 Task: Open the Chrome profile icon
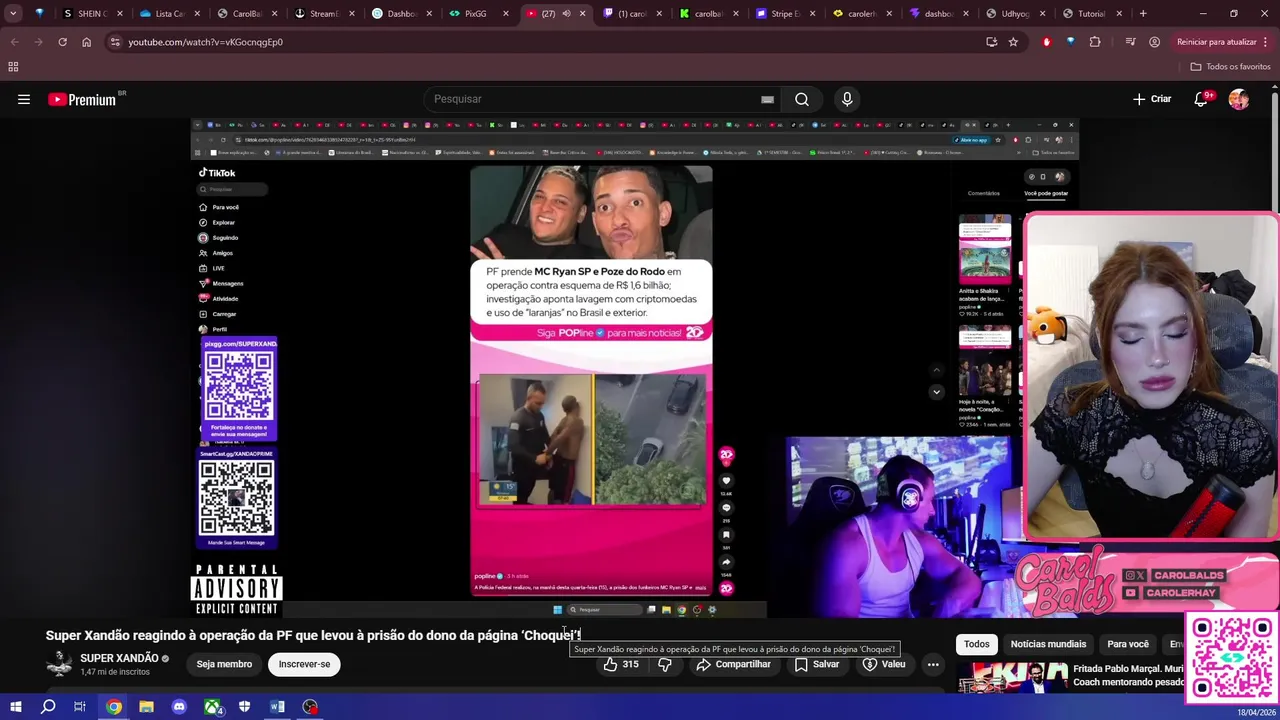[x=1155, y=42]
